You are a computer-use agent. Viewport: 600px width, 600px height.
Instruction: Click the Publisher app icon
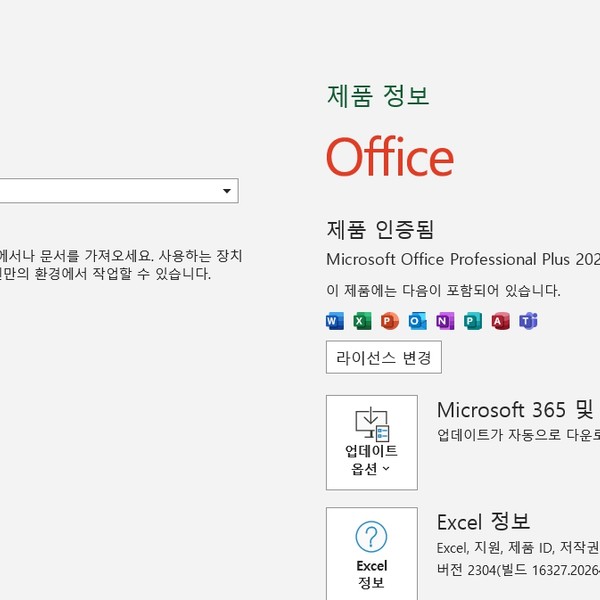473,321
